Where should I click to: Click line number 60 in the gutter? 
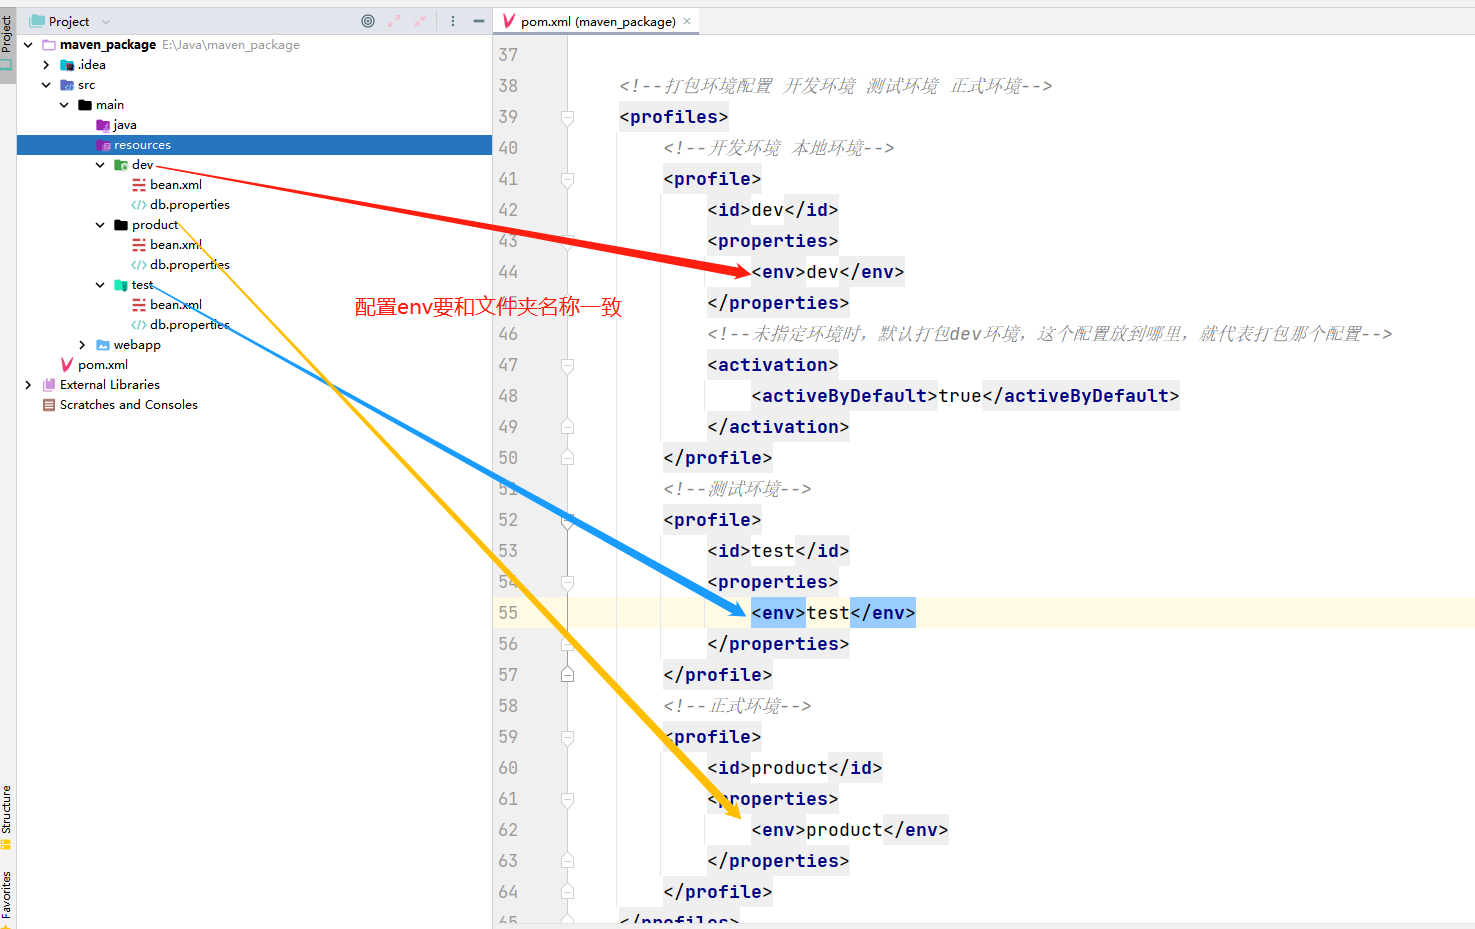tap(509, 768)
